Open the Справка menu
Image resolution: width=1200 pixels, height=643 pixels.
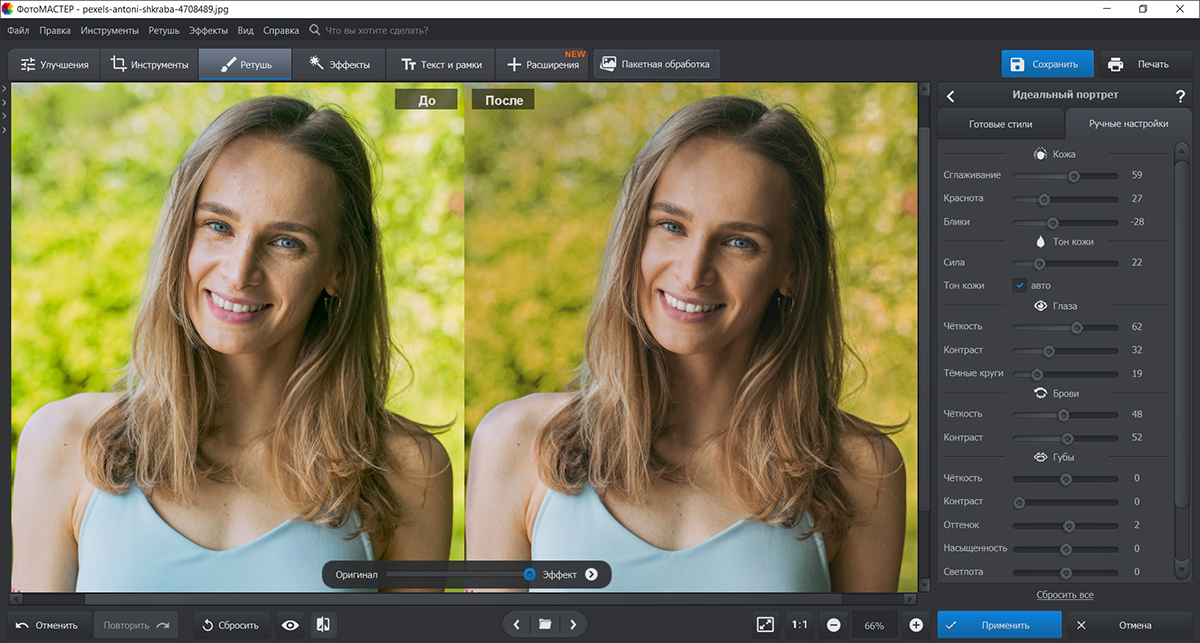(x=281, y=30)
